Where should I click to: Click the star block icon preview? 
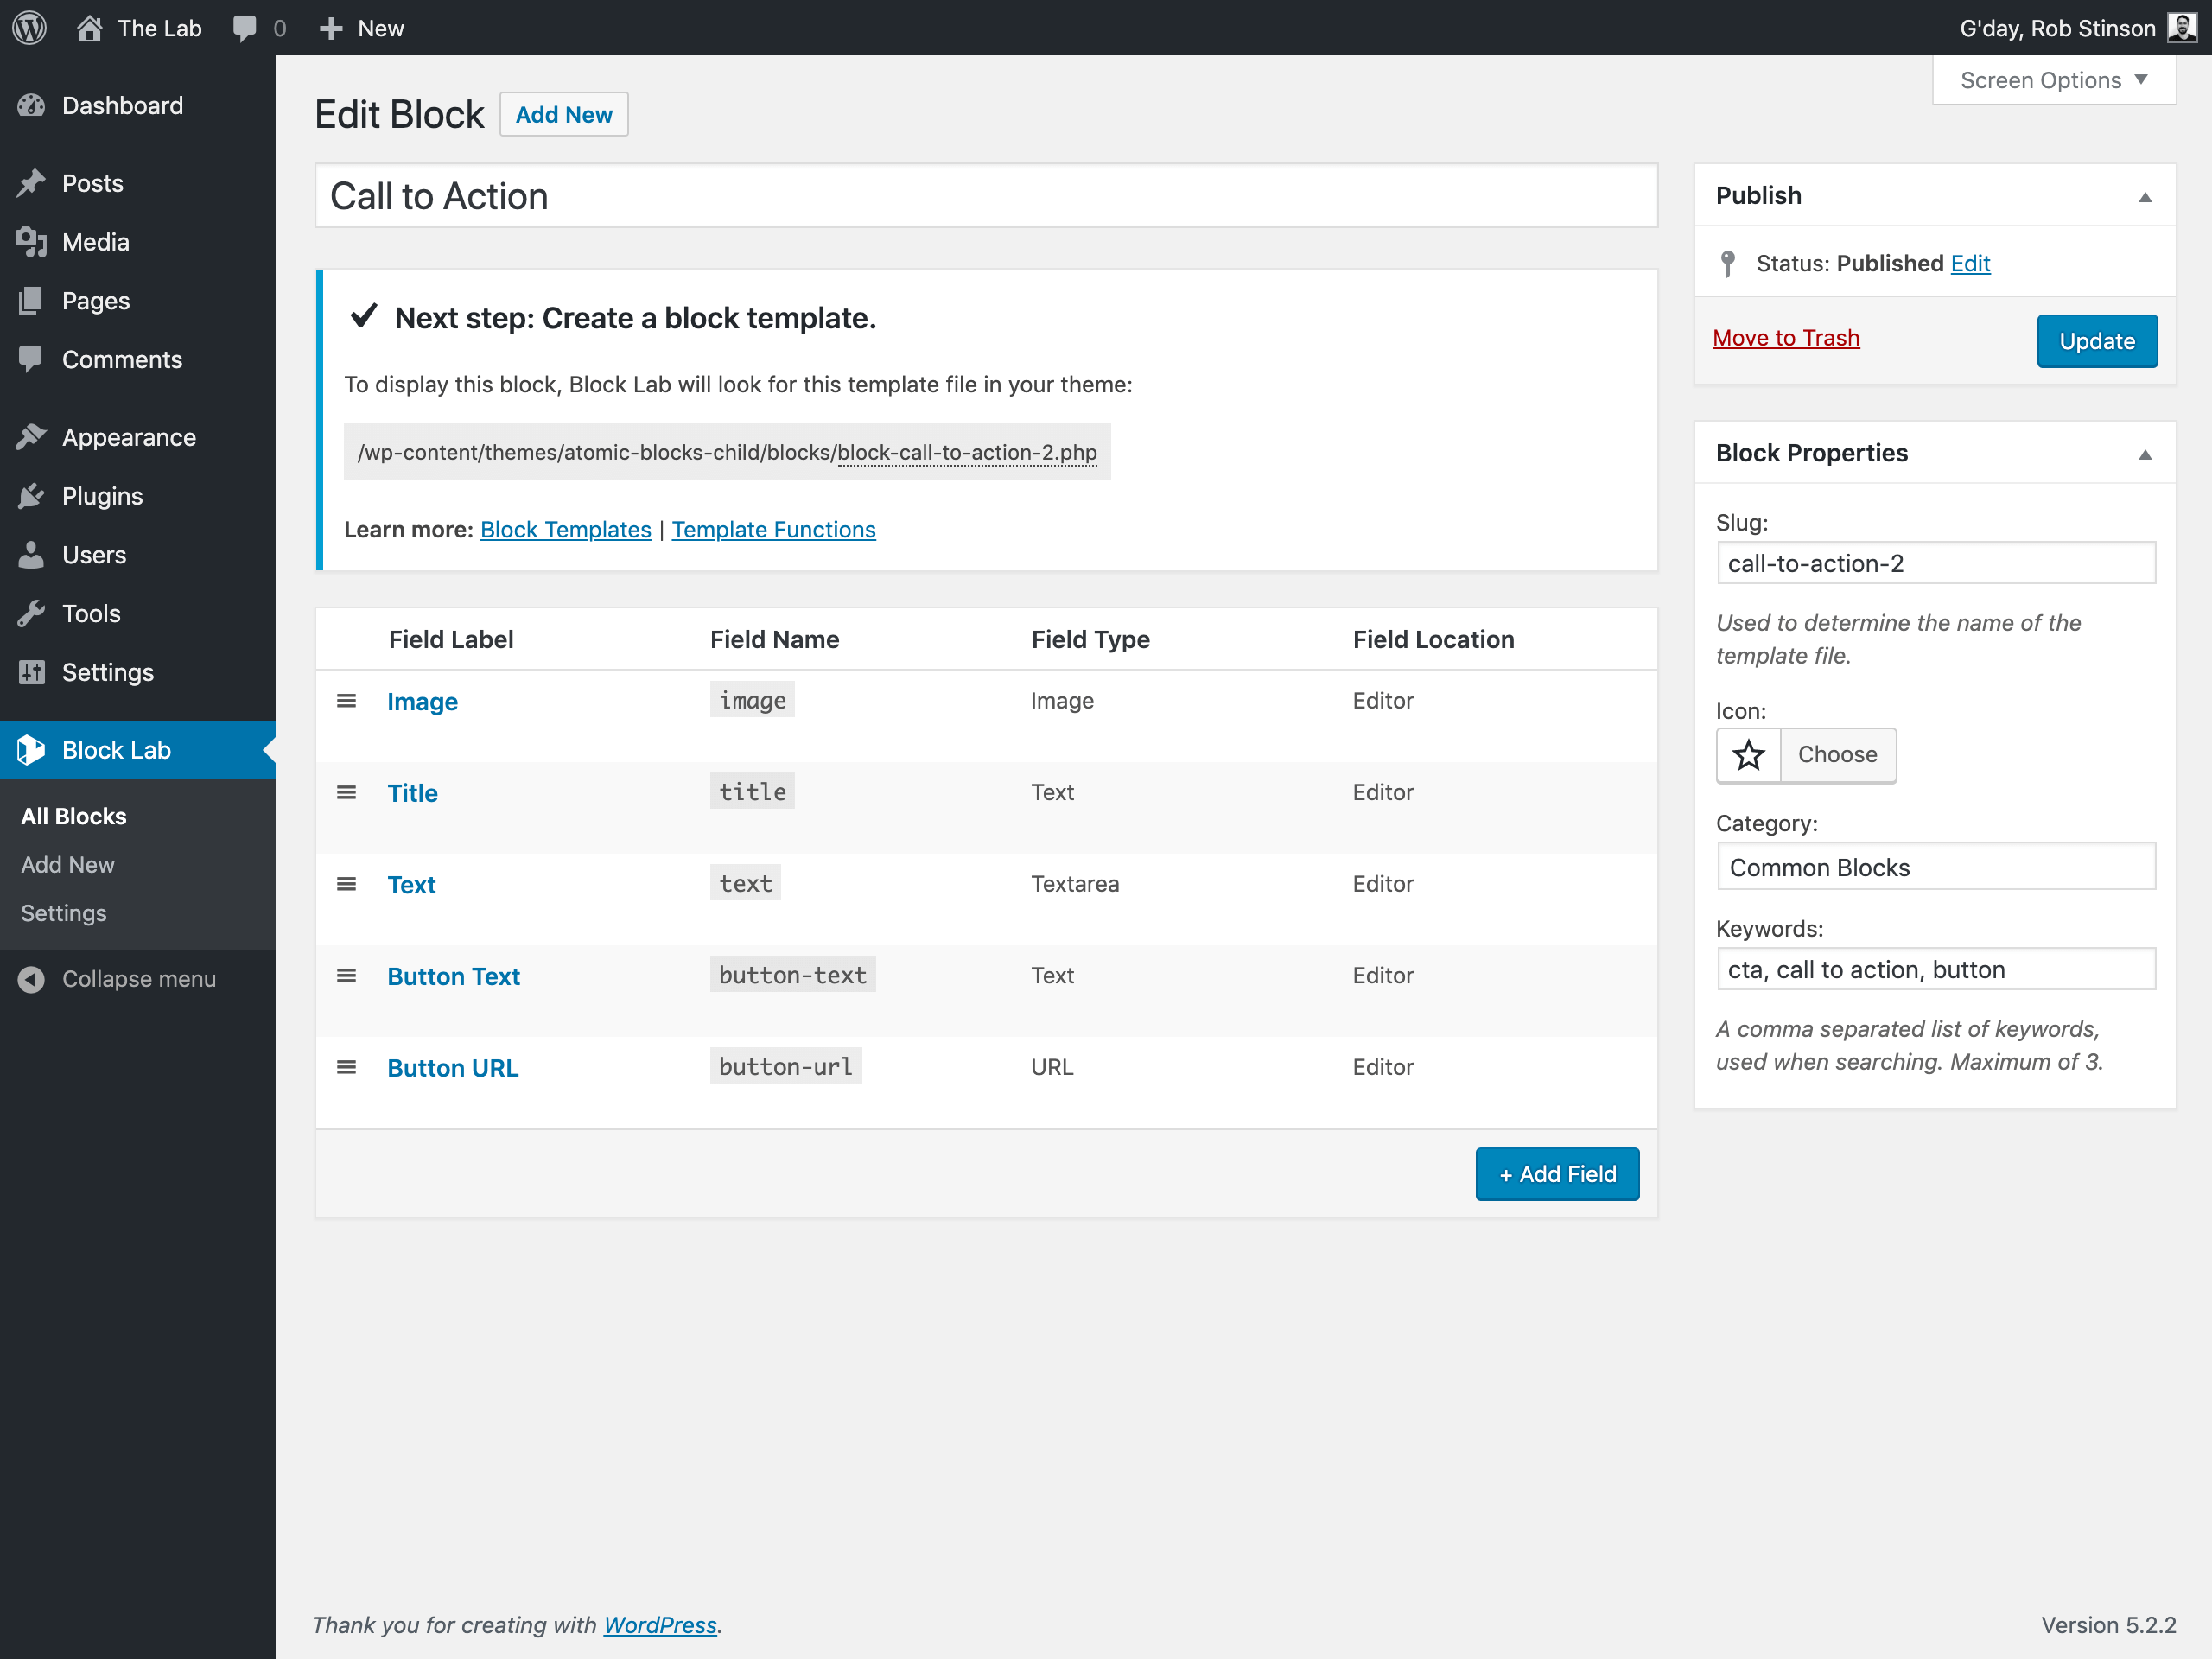1748,755
